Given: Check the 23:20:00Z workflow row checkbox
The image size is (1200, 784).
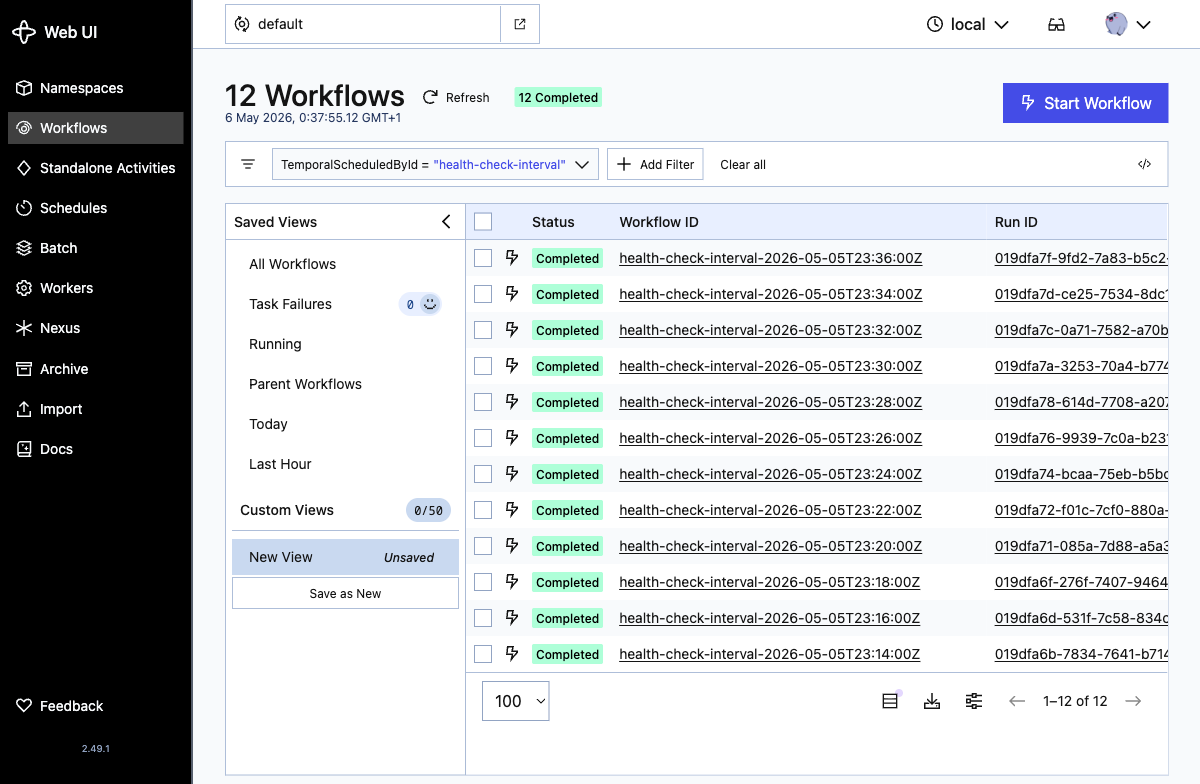Looking at the screenshot, I should click(483, 546).
